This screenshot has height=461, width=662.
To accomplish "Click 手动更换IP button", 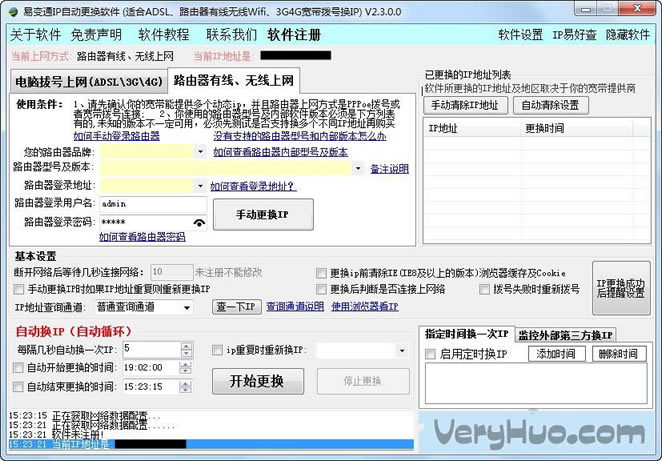I will 263,214.
